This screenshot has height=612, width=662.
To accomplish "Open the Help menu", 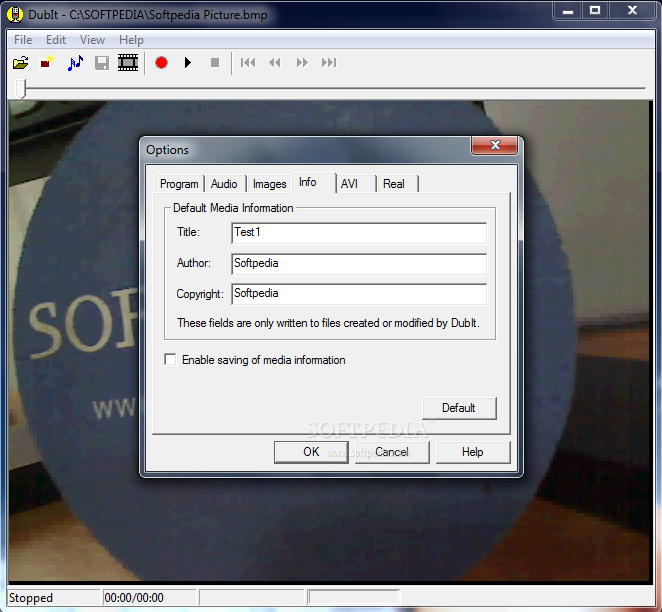I will (131, 40).
